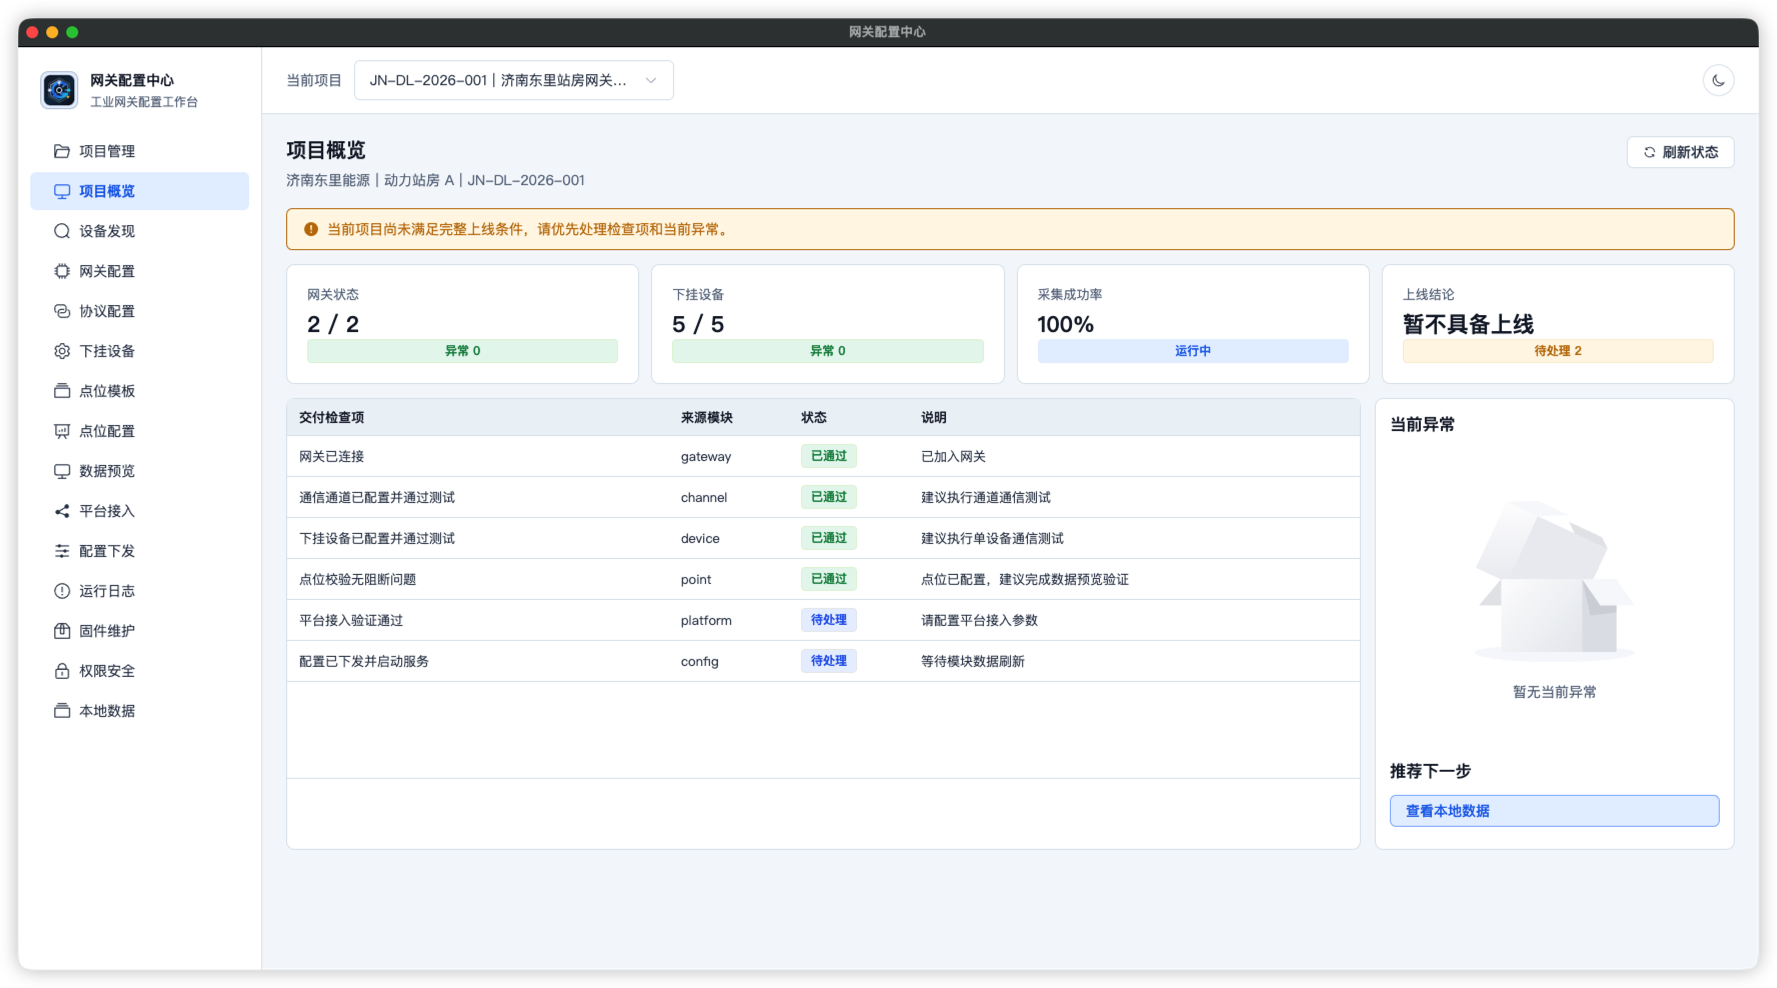Click the refresh icon in 刷新状态 button

(x=1649, y=152)
